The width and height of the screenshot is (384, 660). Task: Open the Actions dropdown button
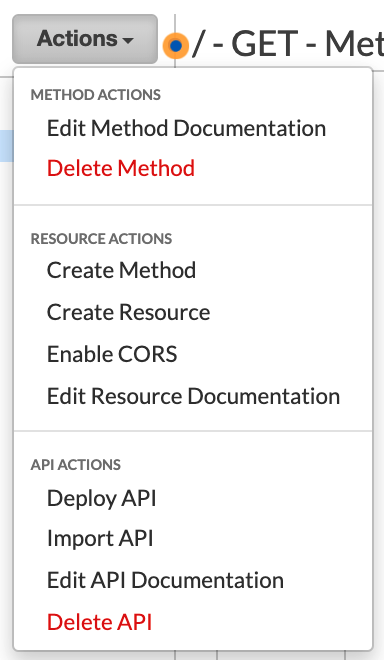[85, 39]
